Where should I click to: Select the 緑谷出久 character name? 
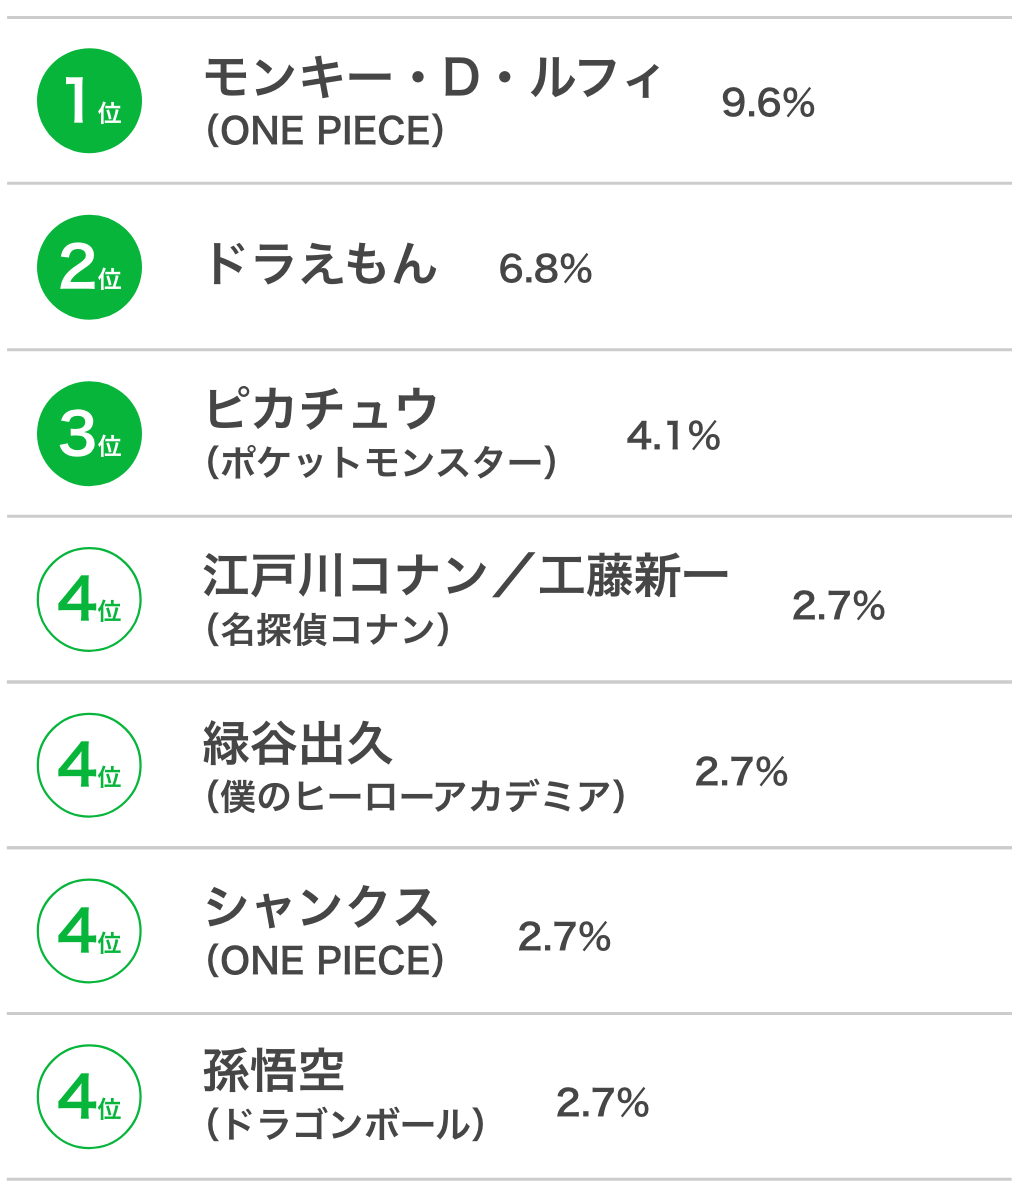298,743
